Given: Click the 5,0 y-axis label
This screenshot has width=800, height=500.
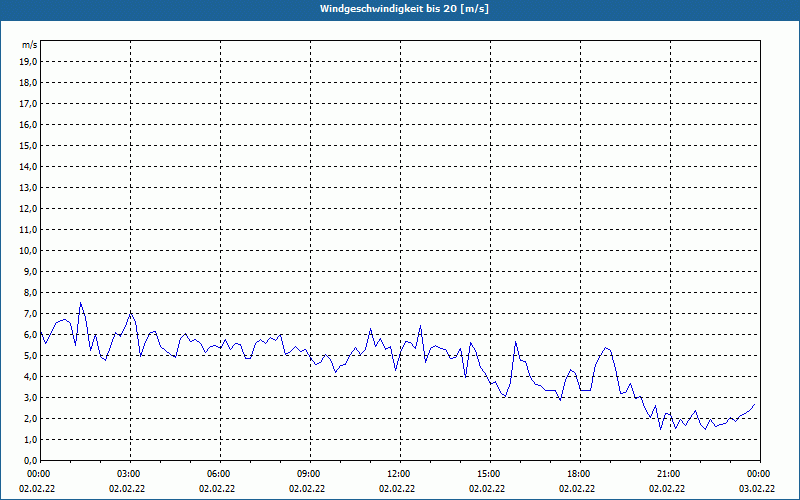Looking at the screenshot, I should tap(30, 356).
